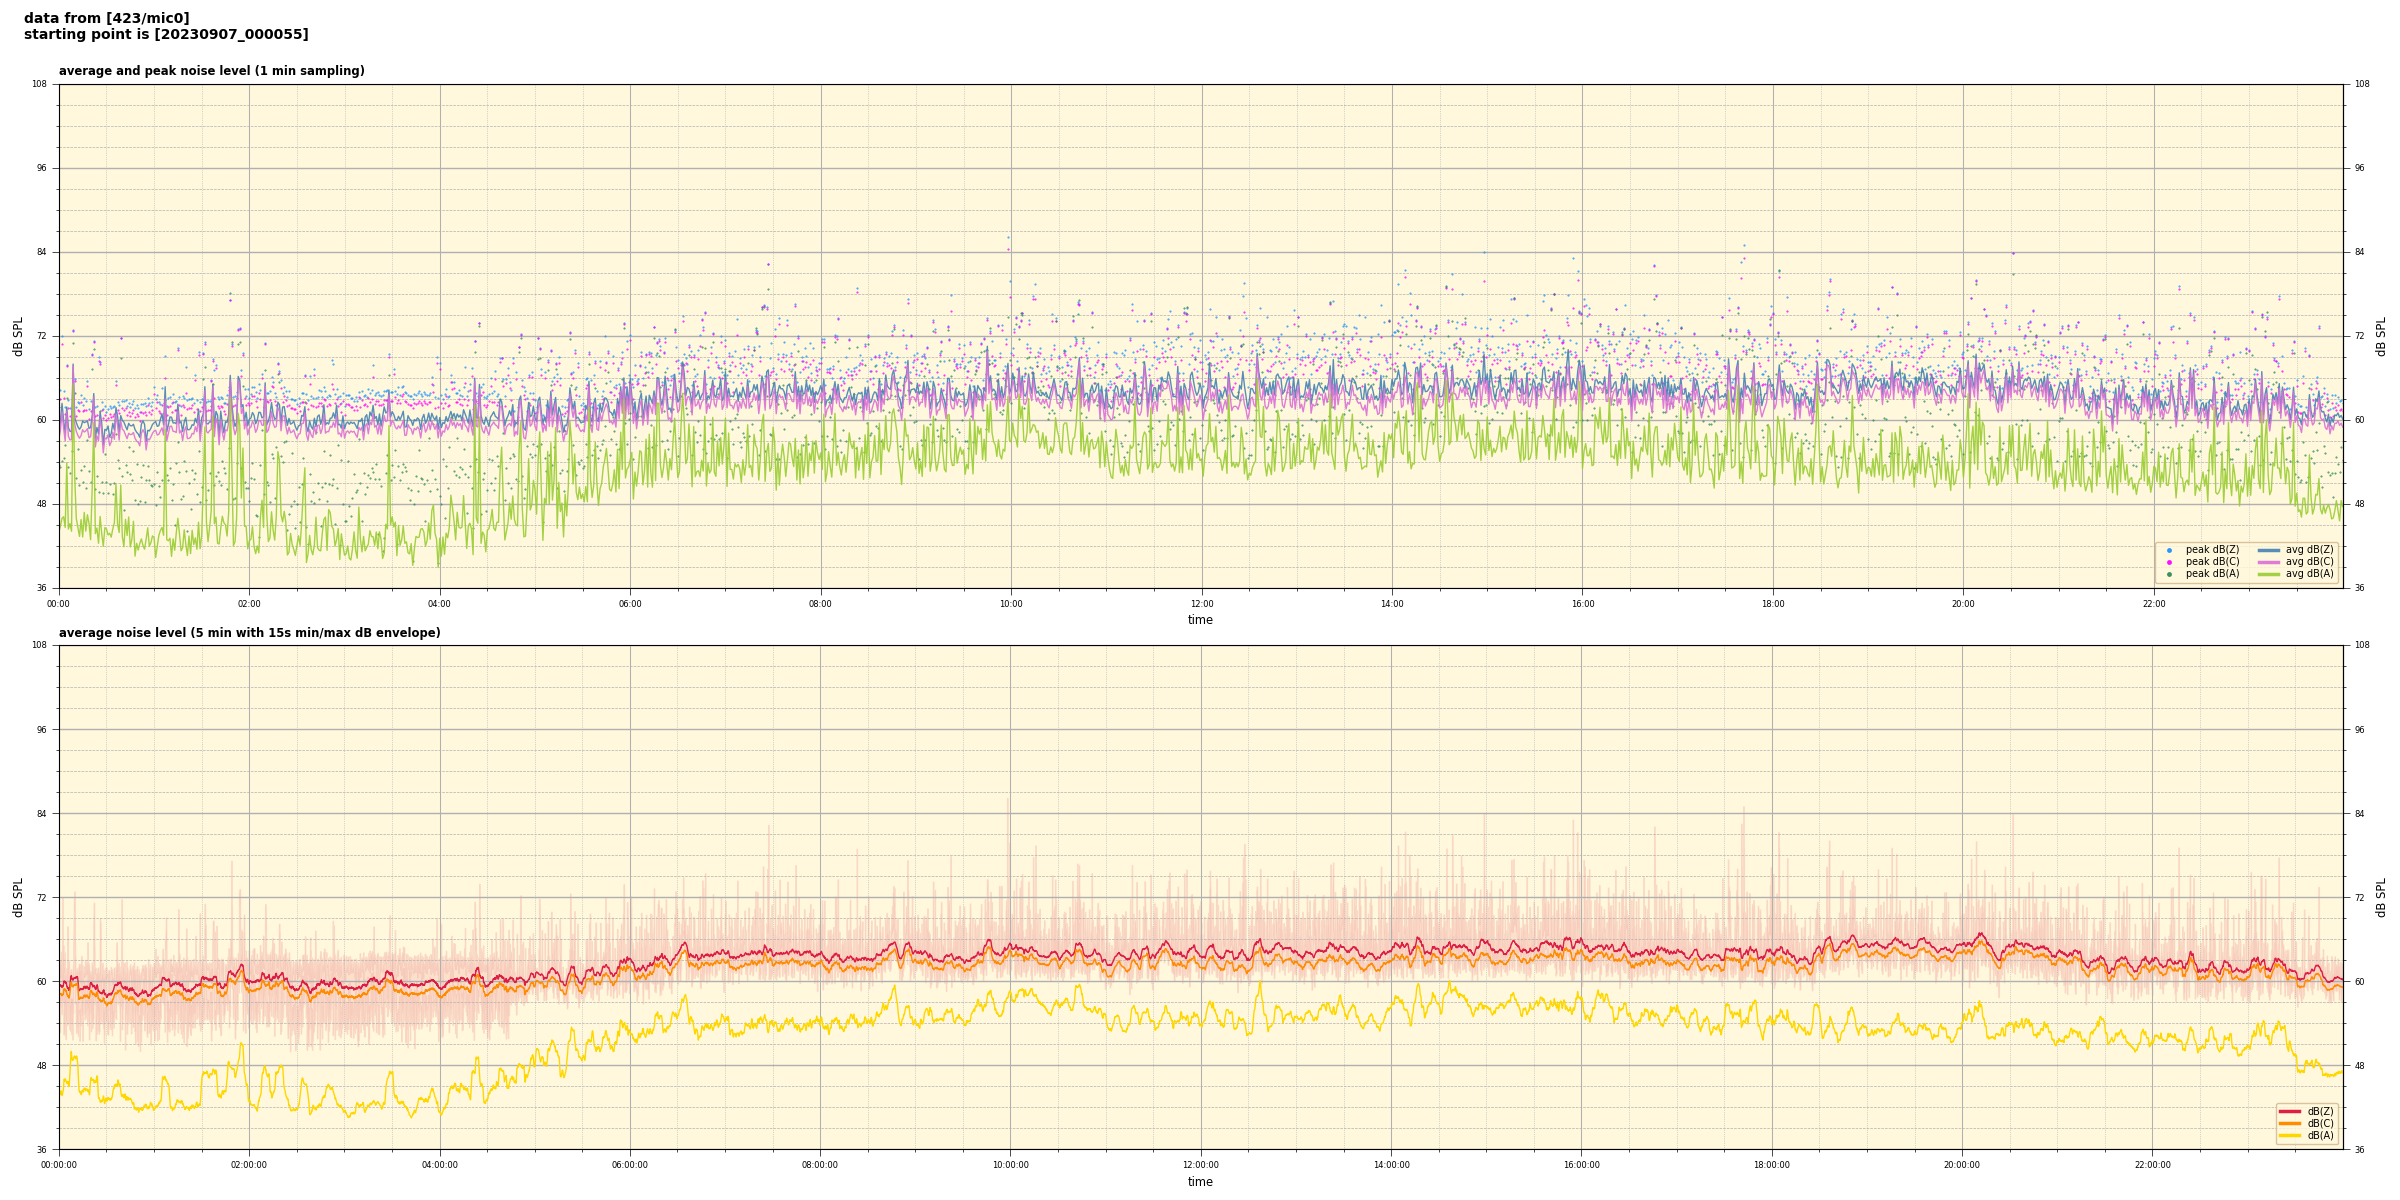Screen dimensions: 2400x1200
Task: Click the 18:00:00 tick on the bottom chart
Action: [x=1772, y=1165]
